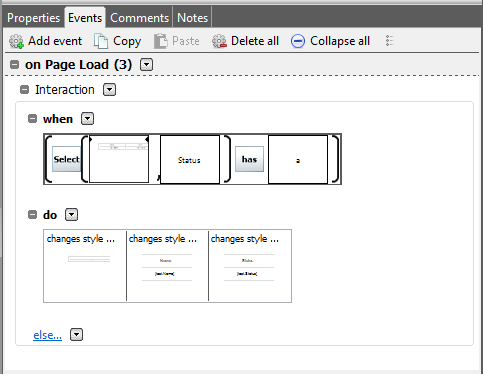Select the first changes style action thumbnail
Image resolution: width=483 pixels, height=375 pixels.
click(85, 265)
